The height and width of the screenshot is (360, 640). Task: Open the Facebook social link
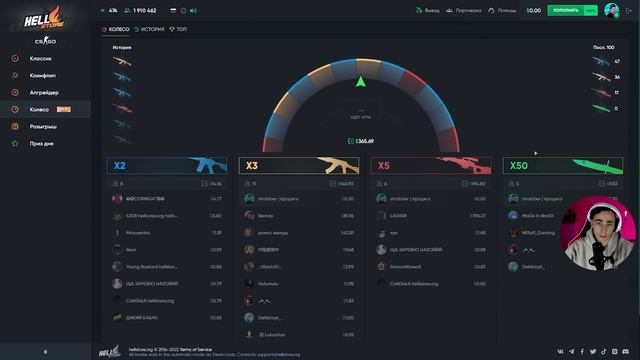pos(582,351)
